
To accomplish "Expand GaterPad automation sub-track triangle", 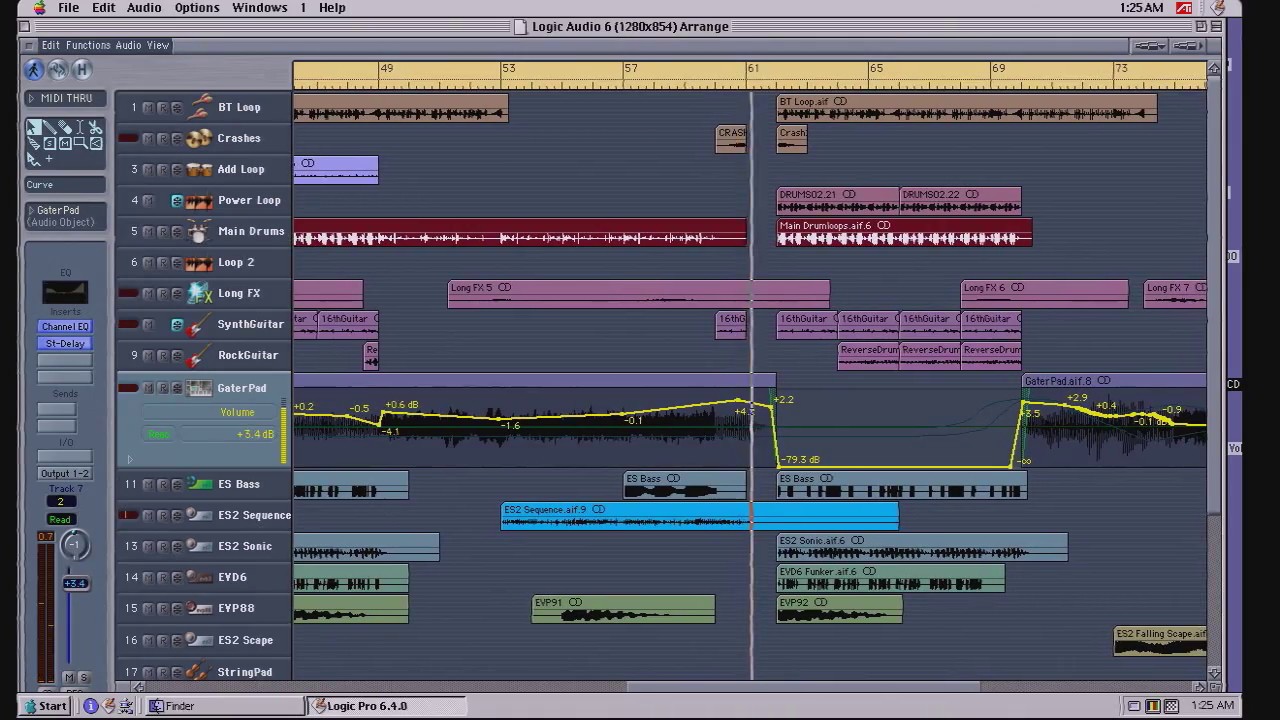I will point(129,460).
